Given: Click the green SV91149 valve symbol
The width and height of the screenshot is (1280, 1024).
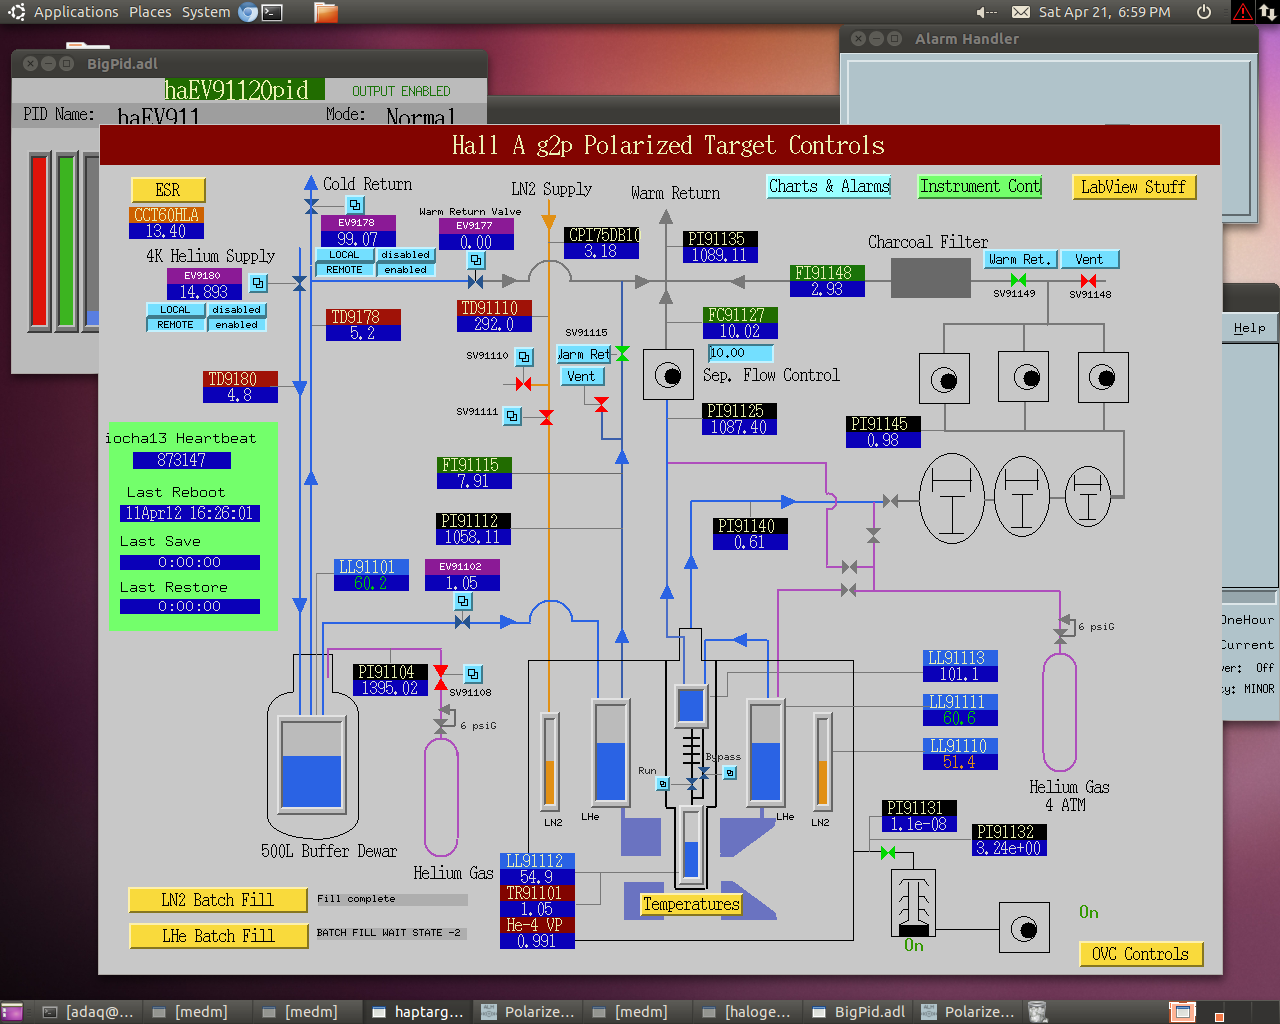Looking at the screenshot, I should pos(1018,280).
